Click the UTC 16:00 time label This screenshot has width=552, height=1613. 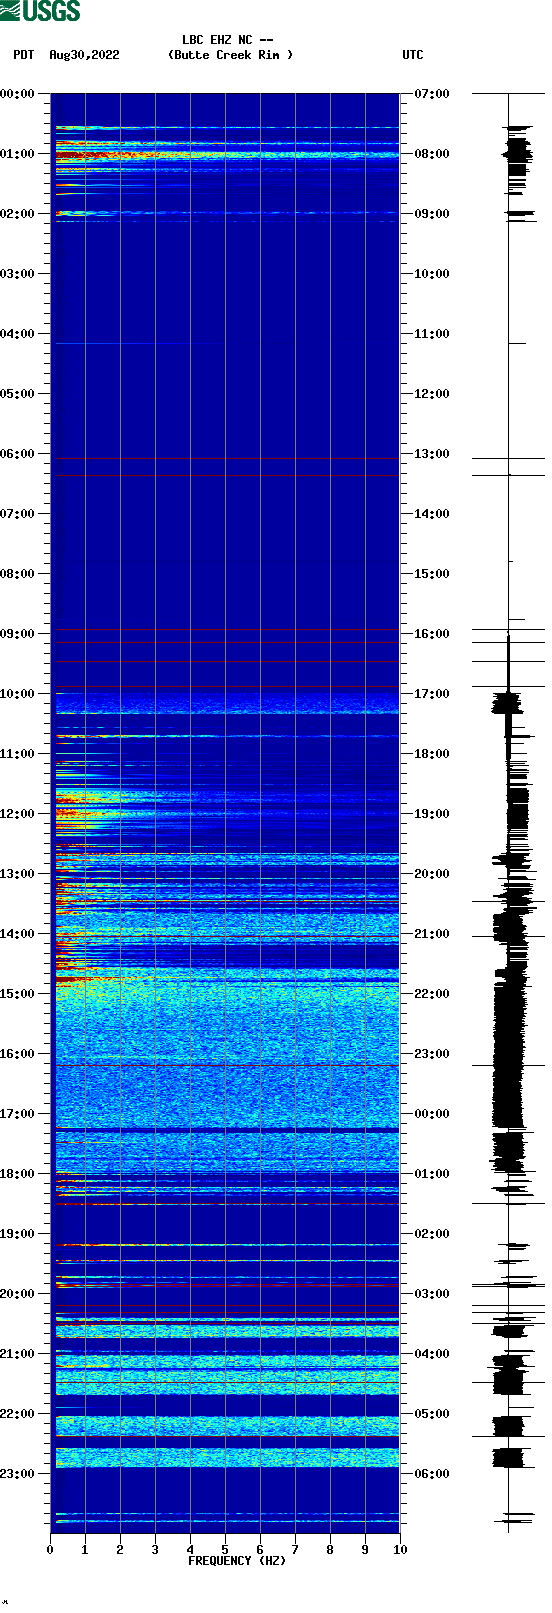click(432, 634)
